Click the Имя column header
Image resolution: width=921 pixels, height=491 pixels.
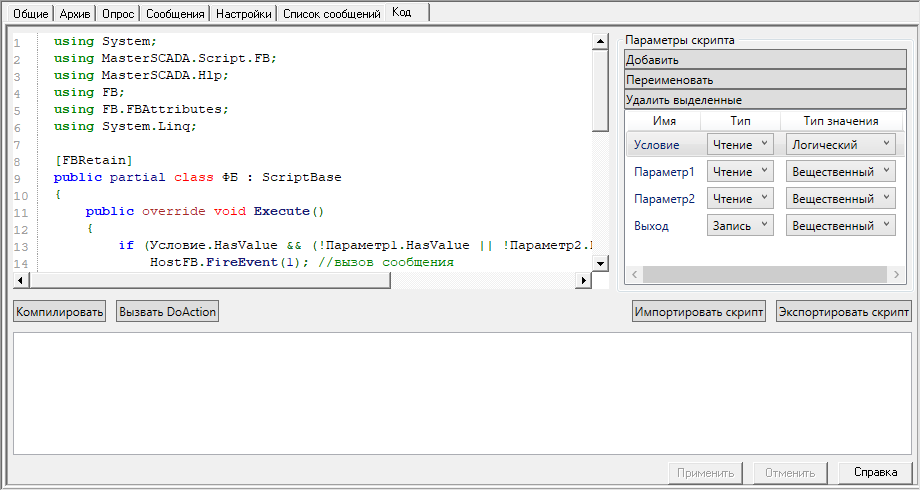click(664, 121)
